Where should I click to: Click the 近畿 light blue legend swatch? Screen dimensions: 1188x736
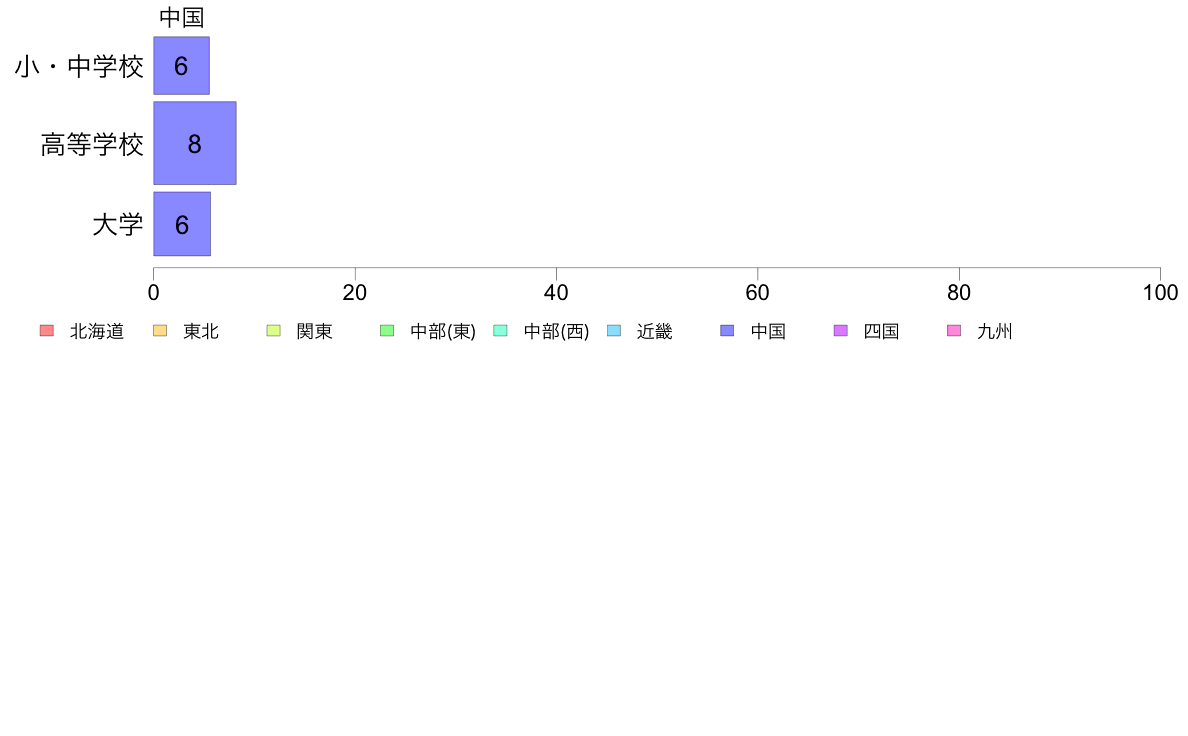tap(614, 330)
